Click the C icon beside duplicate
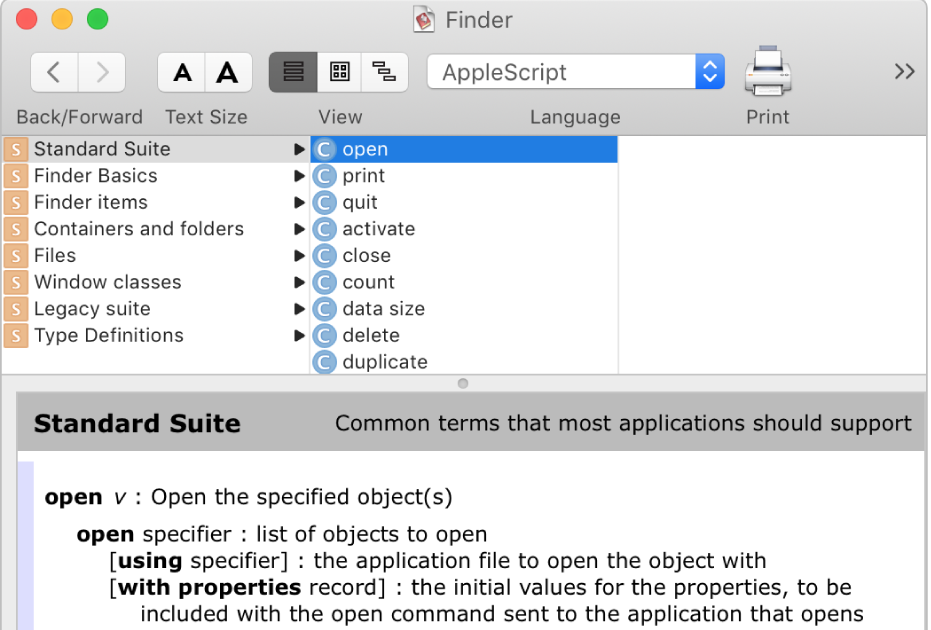 pyautogui.click(x=325, y=362)
